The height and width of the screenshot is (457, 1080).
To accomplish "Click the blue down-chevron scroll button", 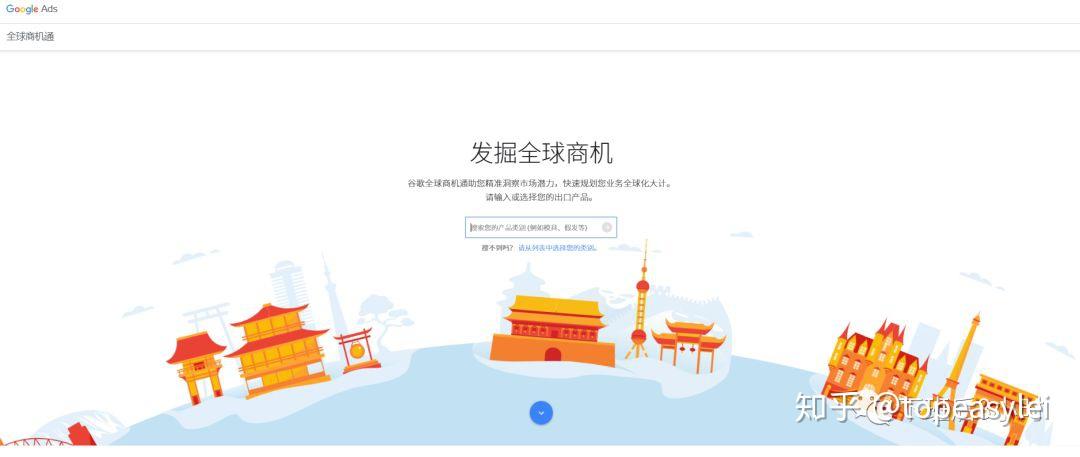I will click(541, 413).
